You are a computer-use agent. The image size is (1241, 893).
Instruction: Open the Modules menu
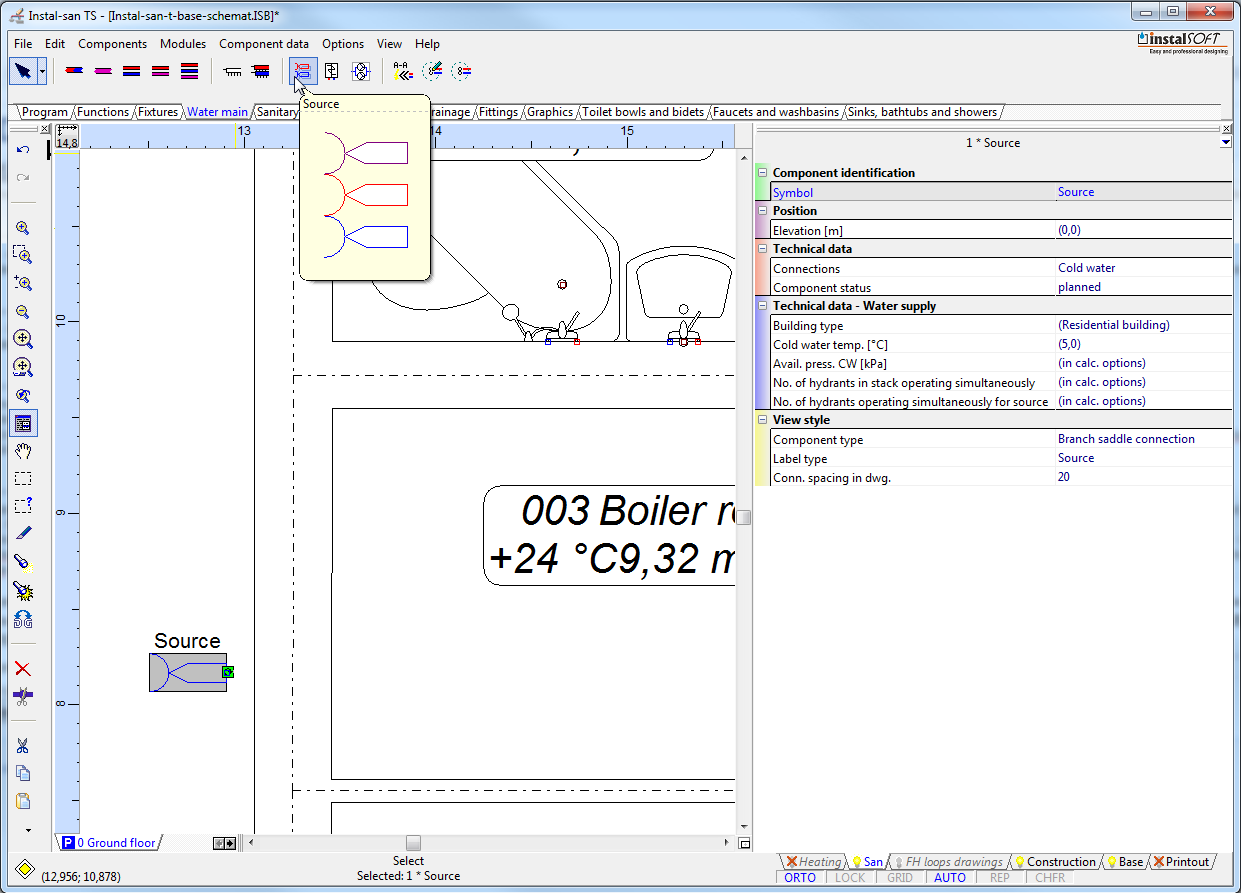[x=183, y=44]
